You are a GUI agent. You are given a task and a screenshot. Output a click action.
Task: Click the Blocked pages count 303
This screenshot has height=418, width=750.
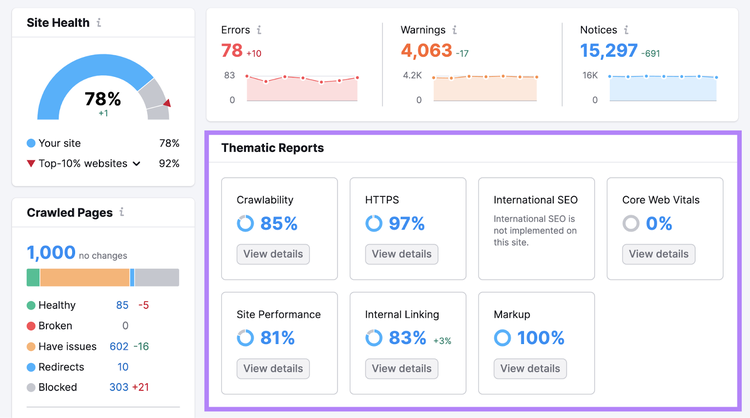tap(119, 387)
